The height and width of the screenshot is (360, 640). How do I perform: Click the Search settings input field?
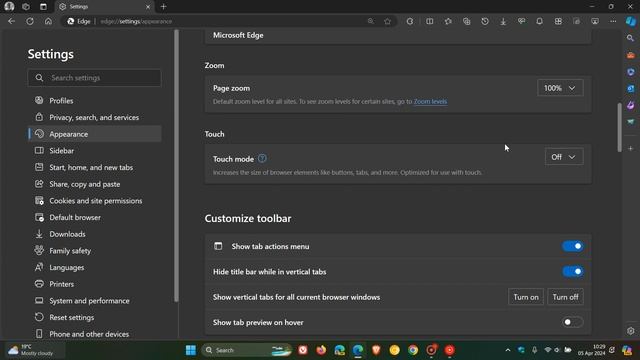[x=95, y=78]
